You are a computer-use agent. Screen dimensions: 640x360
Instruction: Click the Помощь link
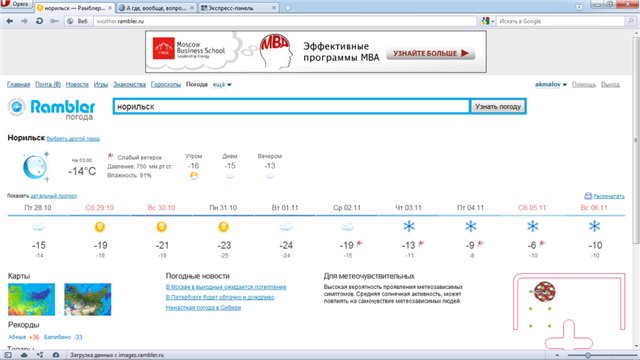coord(584,84)
